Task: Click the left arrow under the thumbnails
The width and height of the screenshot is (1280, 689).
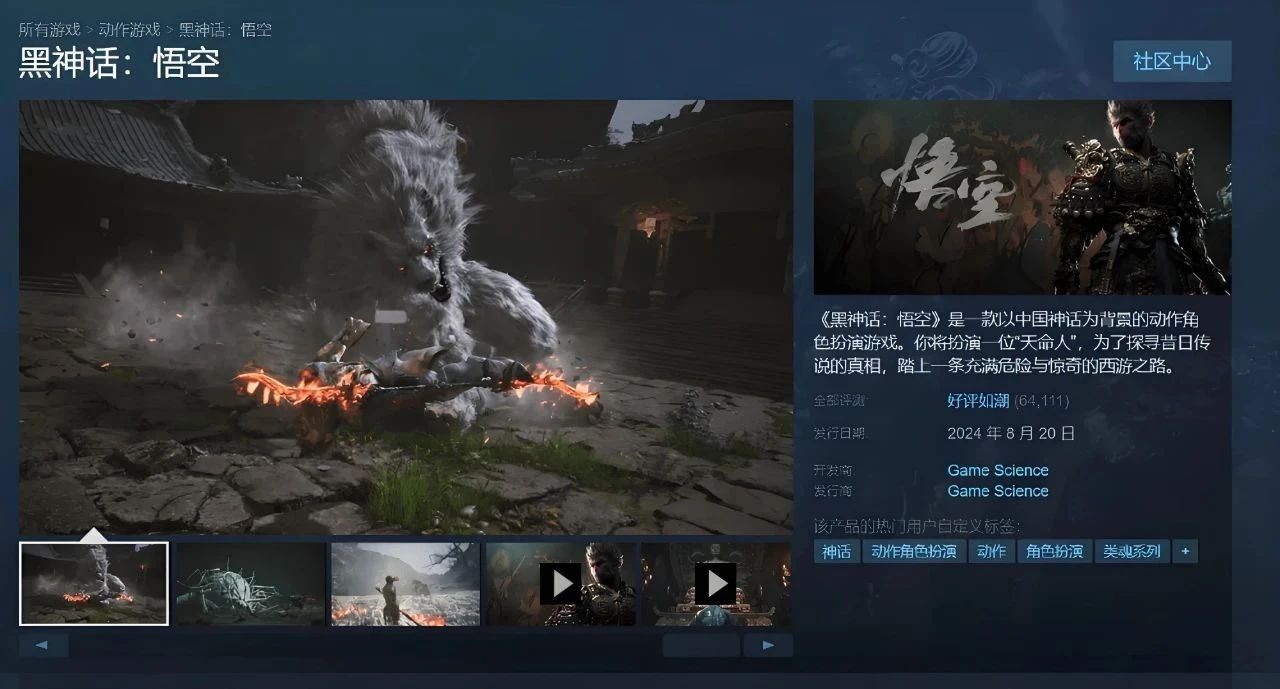Action: pyautogui.click(x=43, y=645)
